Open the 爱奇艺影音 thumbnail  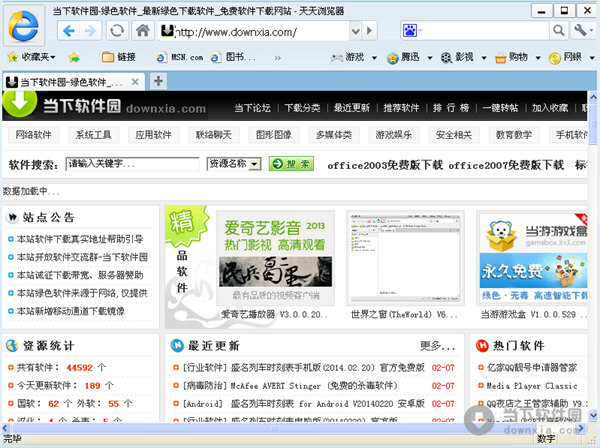(276, 258)
